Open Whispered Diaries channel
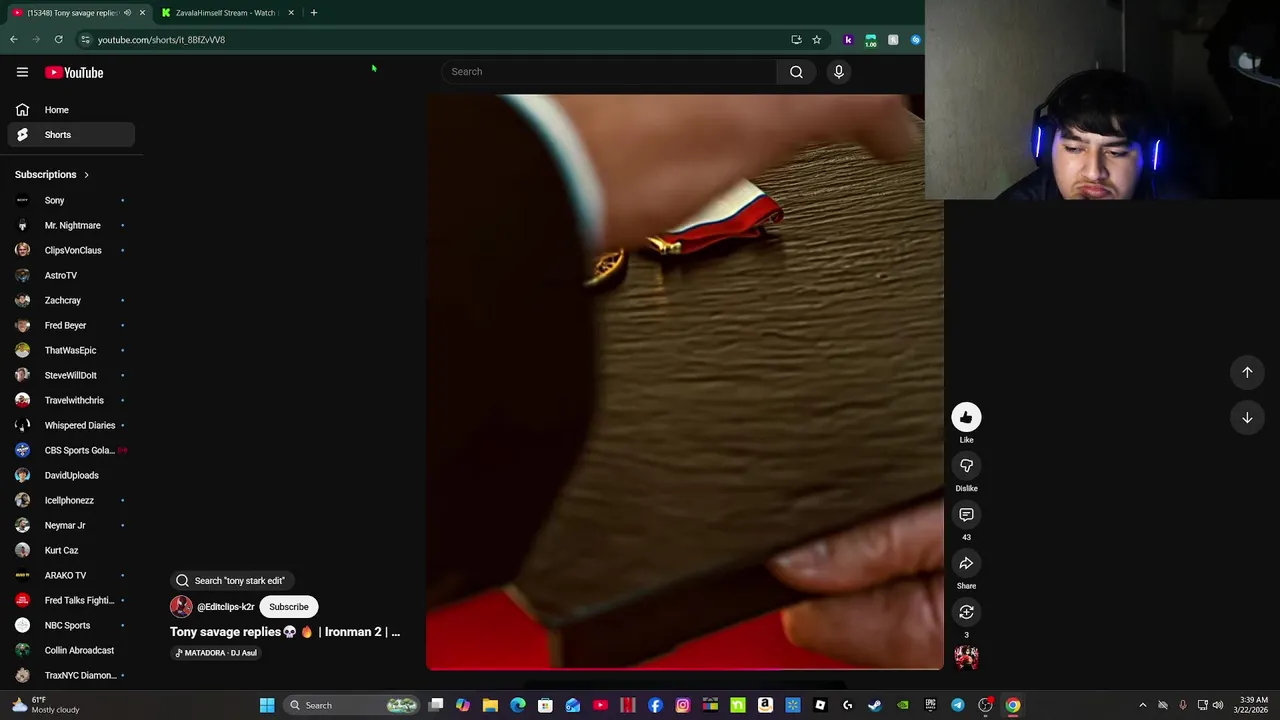Image resolution: width=1280 pixels, height=720 pixels. 71,425
